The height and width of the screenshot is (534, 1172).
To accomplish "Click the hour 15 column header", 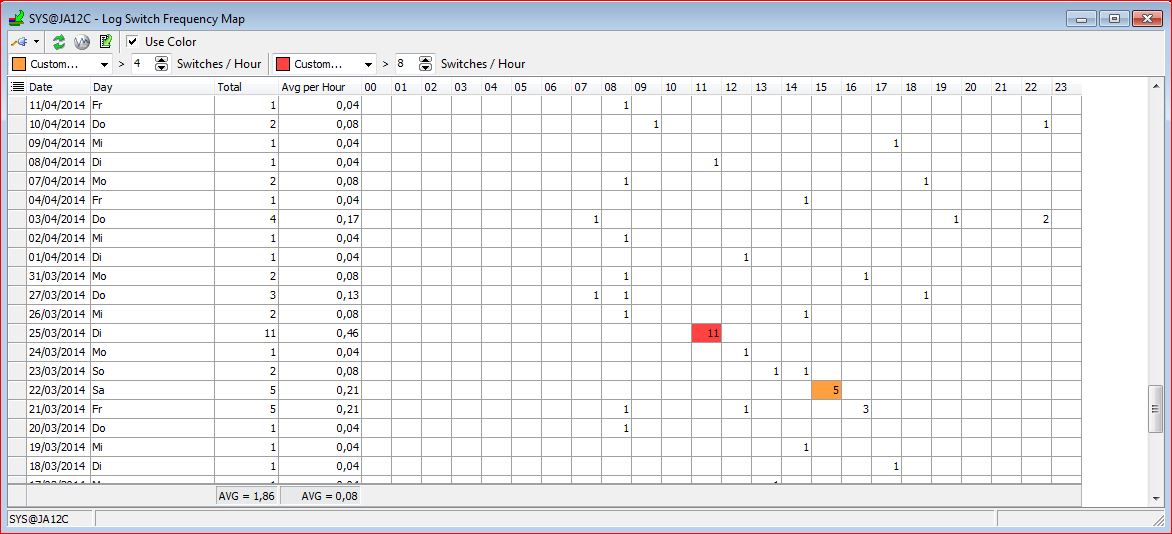I will 826,87.
